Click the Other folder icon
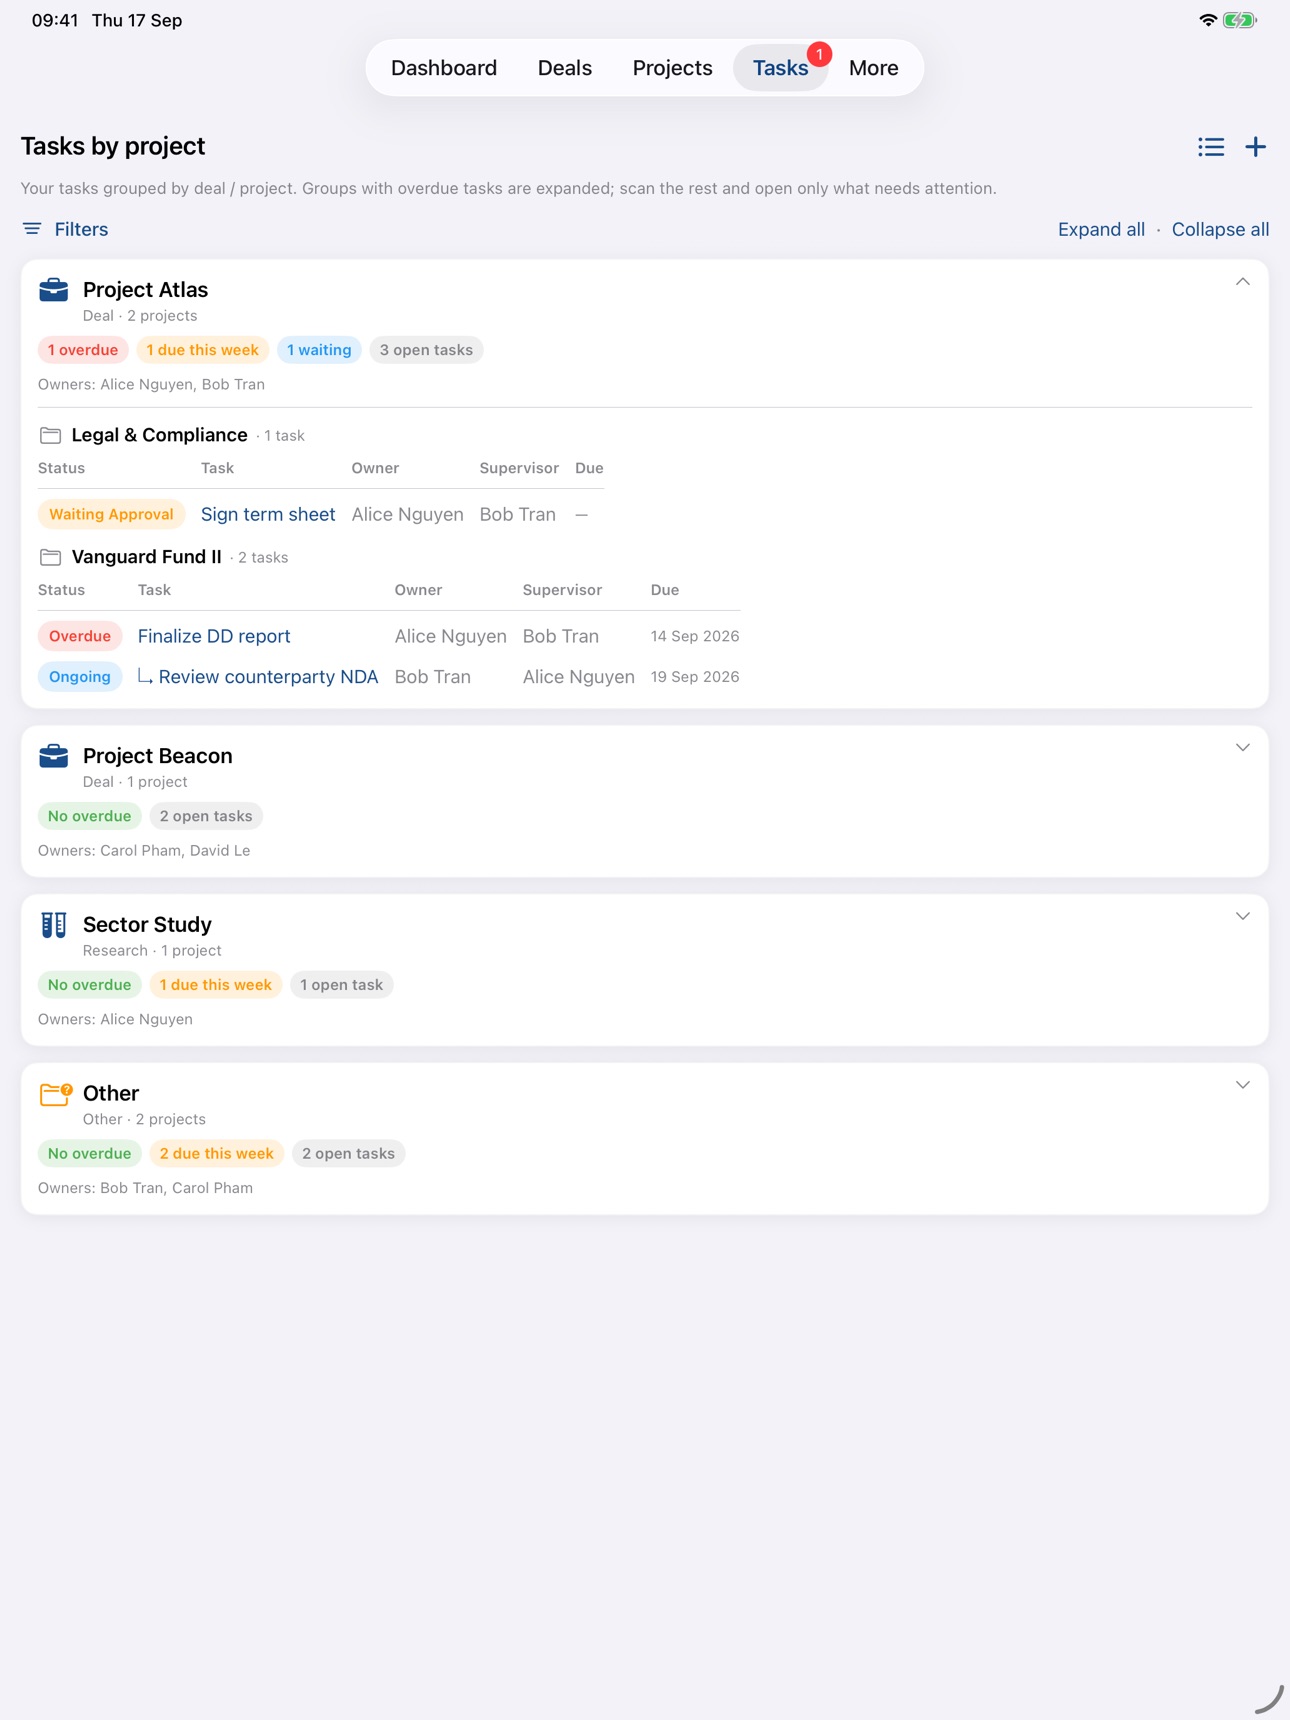Screen dimensions: 1290x1720 55,1094
